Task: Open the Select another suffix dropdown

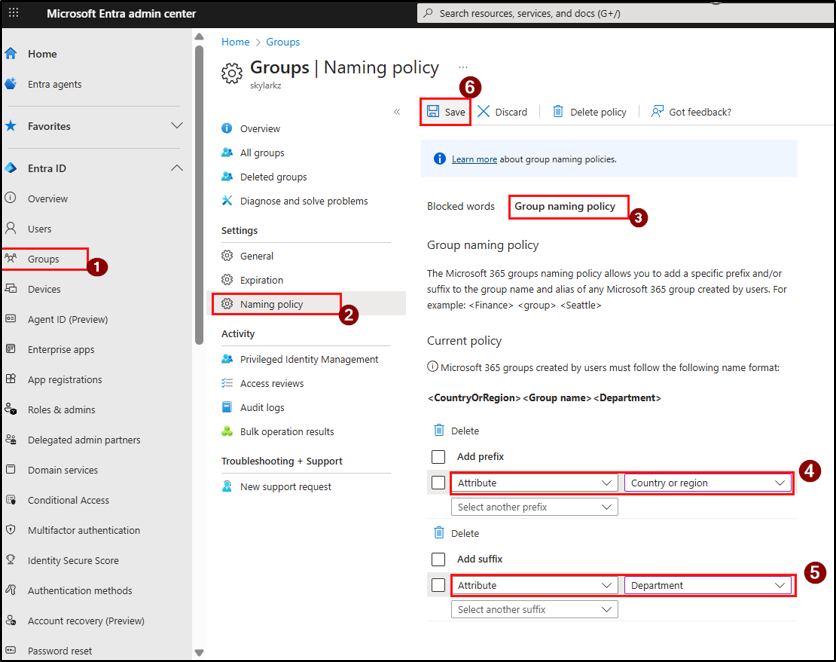Action: click(x=535, y=609)
